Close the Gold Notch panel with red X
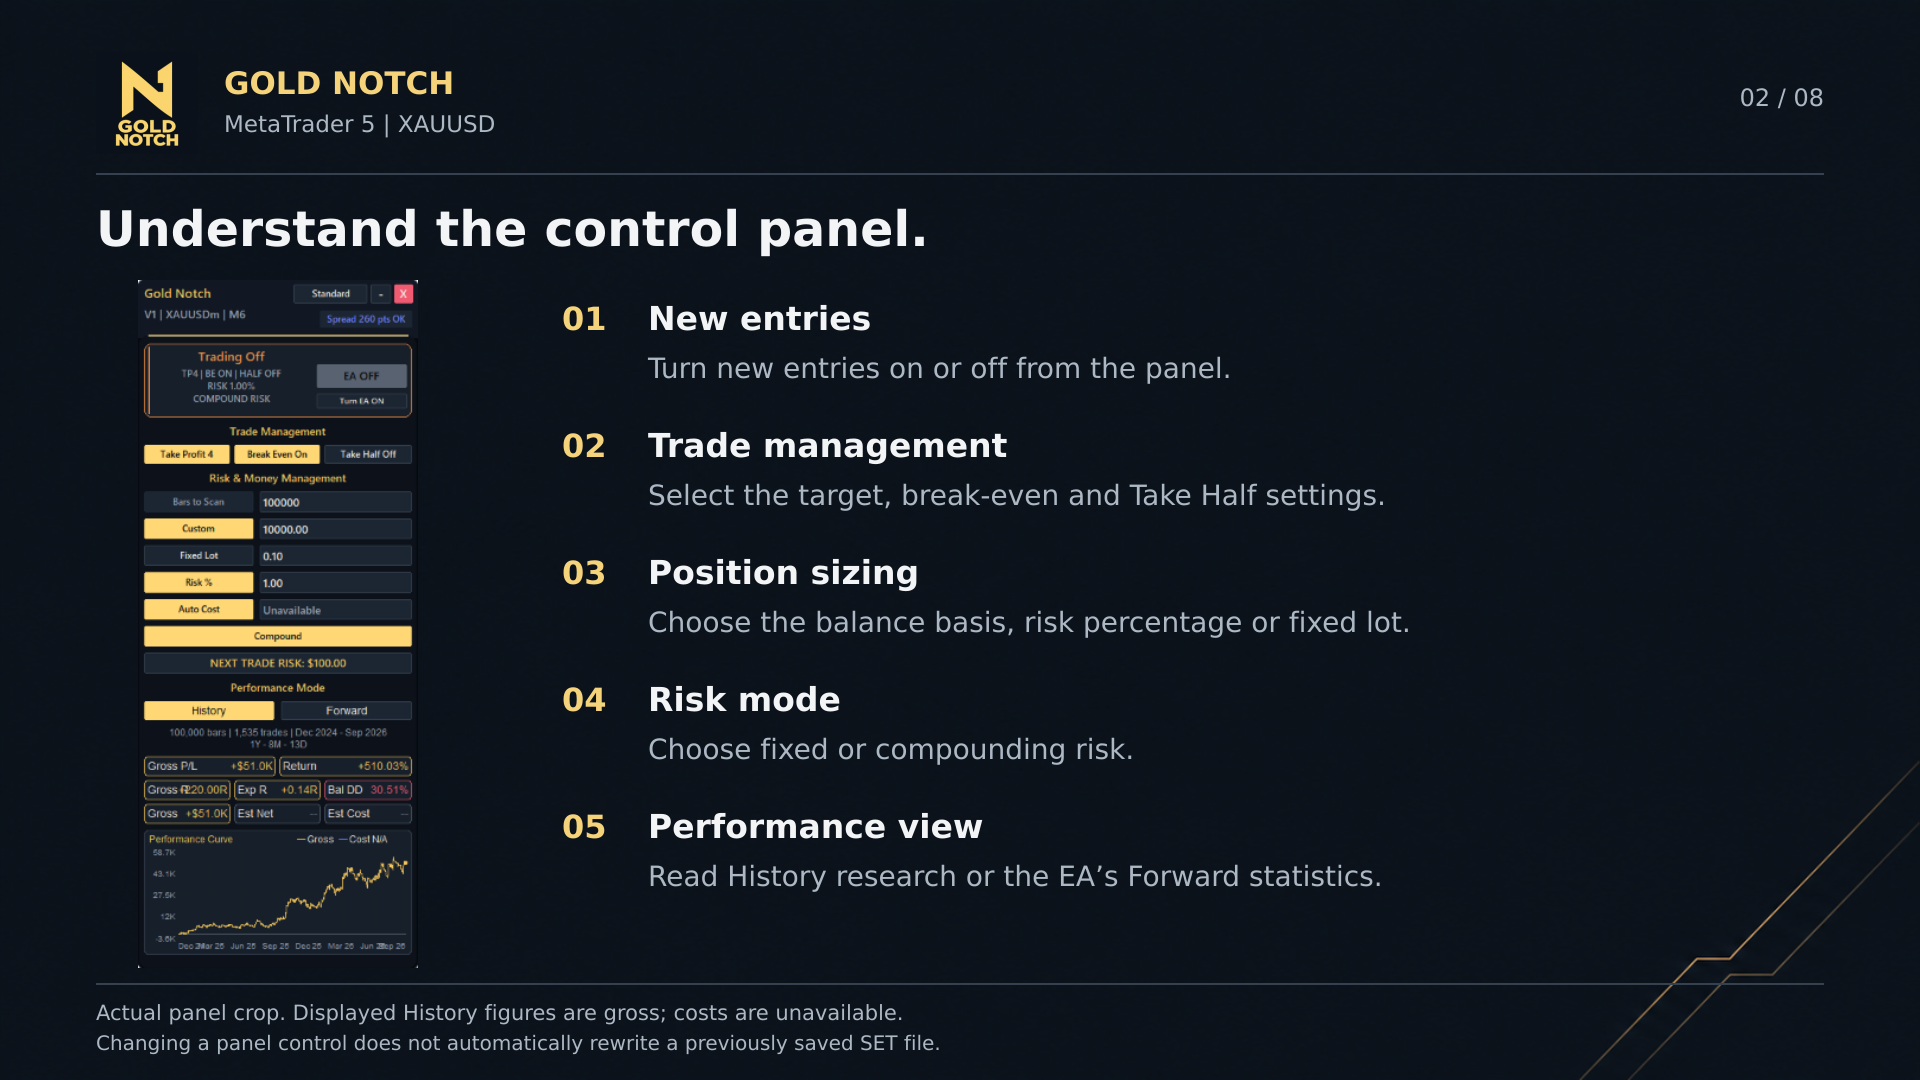Image resolution: width=1920 pixels, height=1080 pixels. point(404,294)
